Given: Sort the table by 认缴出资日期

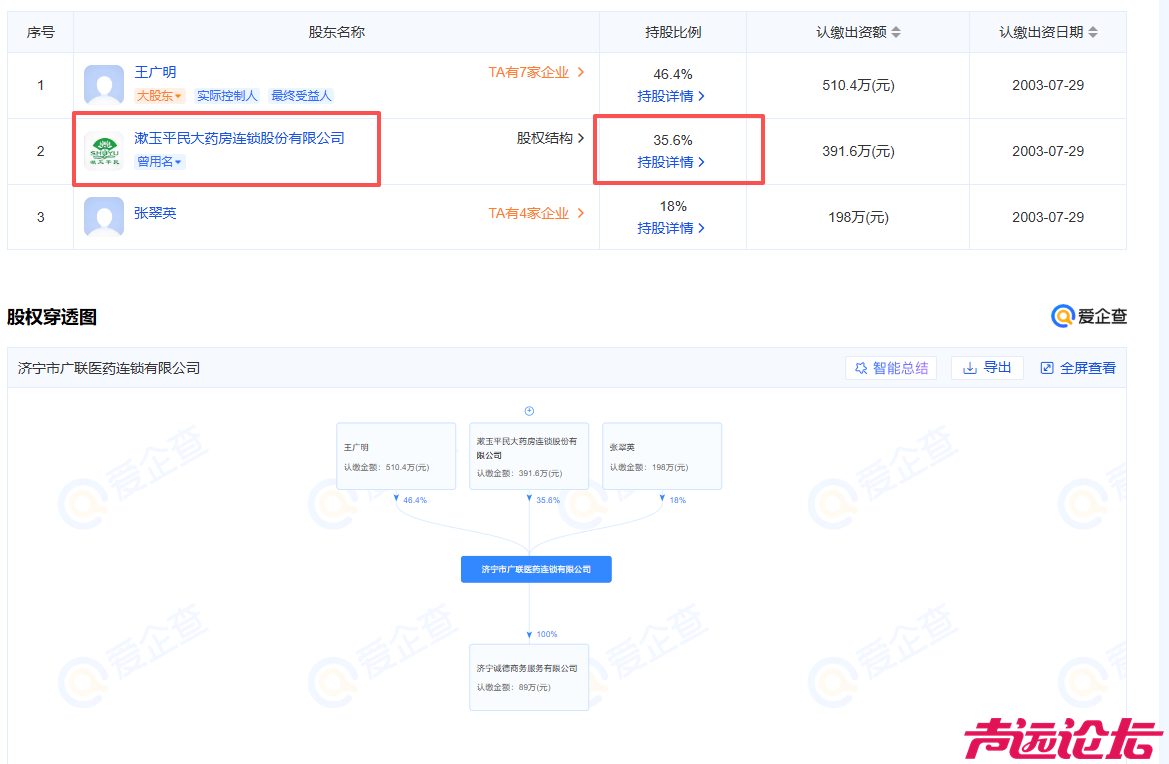Looking at the screenshot, I should click(1096, 31).
